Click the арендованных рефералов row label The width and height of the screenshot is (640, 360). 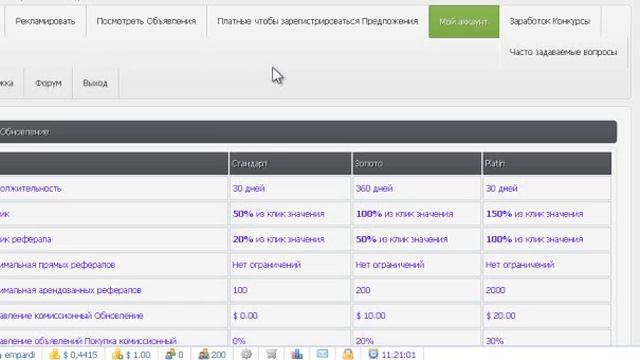click(71, 290)
